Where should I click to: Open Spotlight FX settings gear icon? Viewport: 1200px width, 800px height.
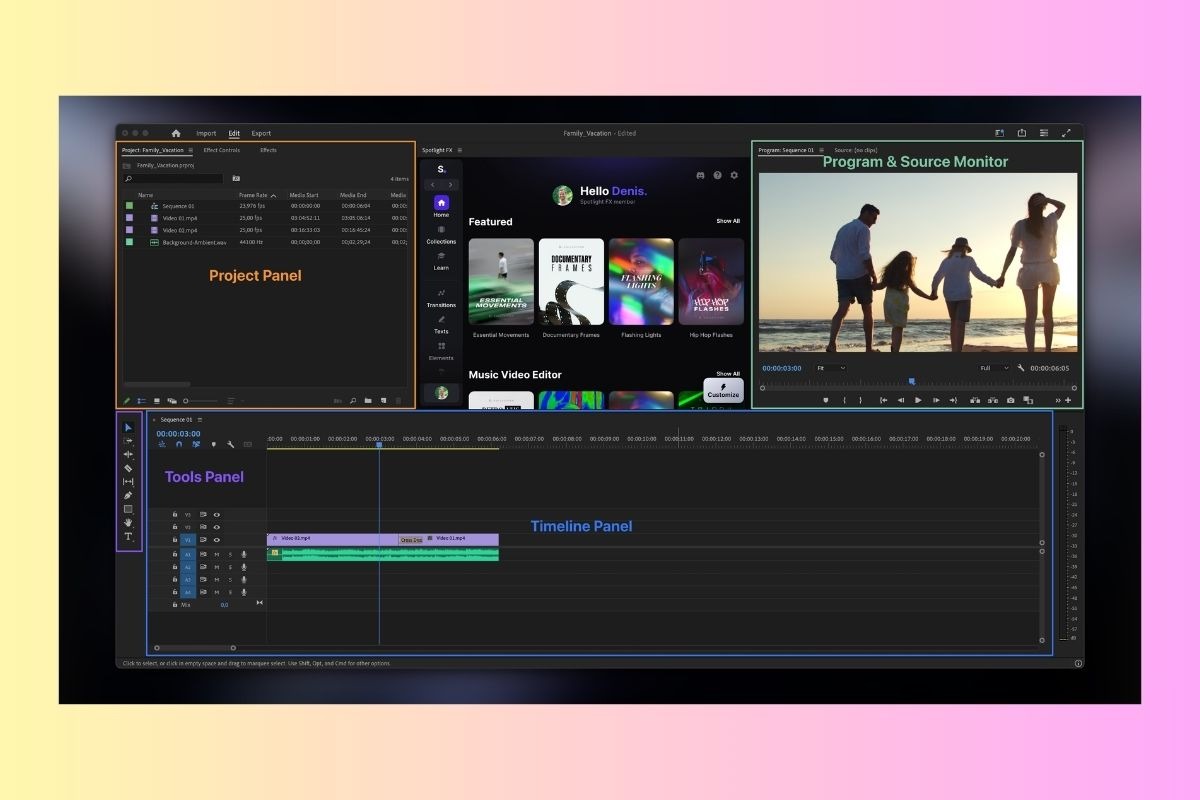pos(734,175)
